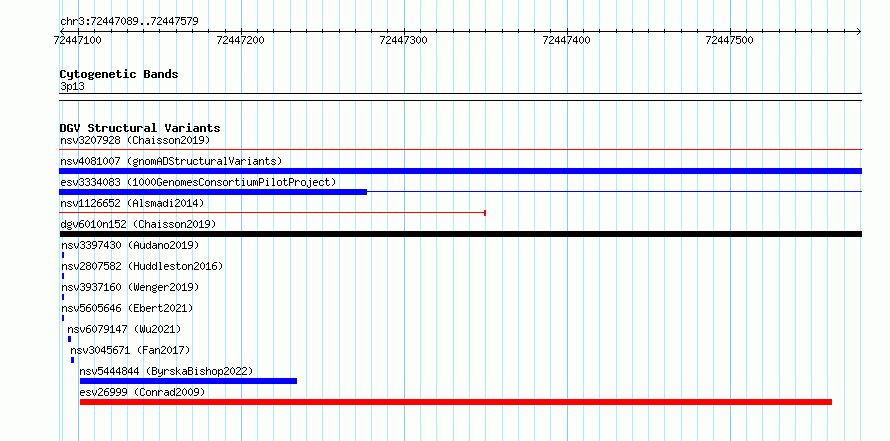Click the 72447300 ruler tick label
The width and height of the screenshot is (890, 441).
tap(404, 40)
